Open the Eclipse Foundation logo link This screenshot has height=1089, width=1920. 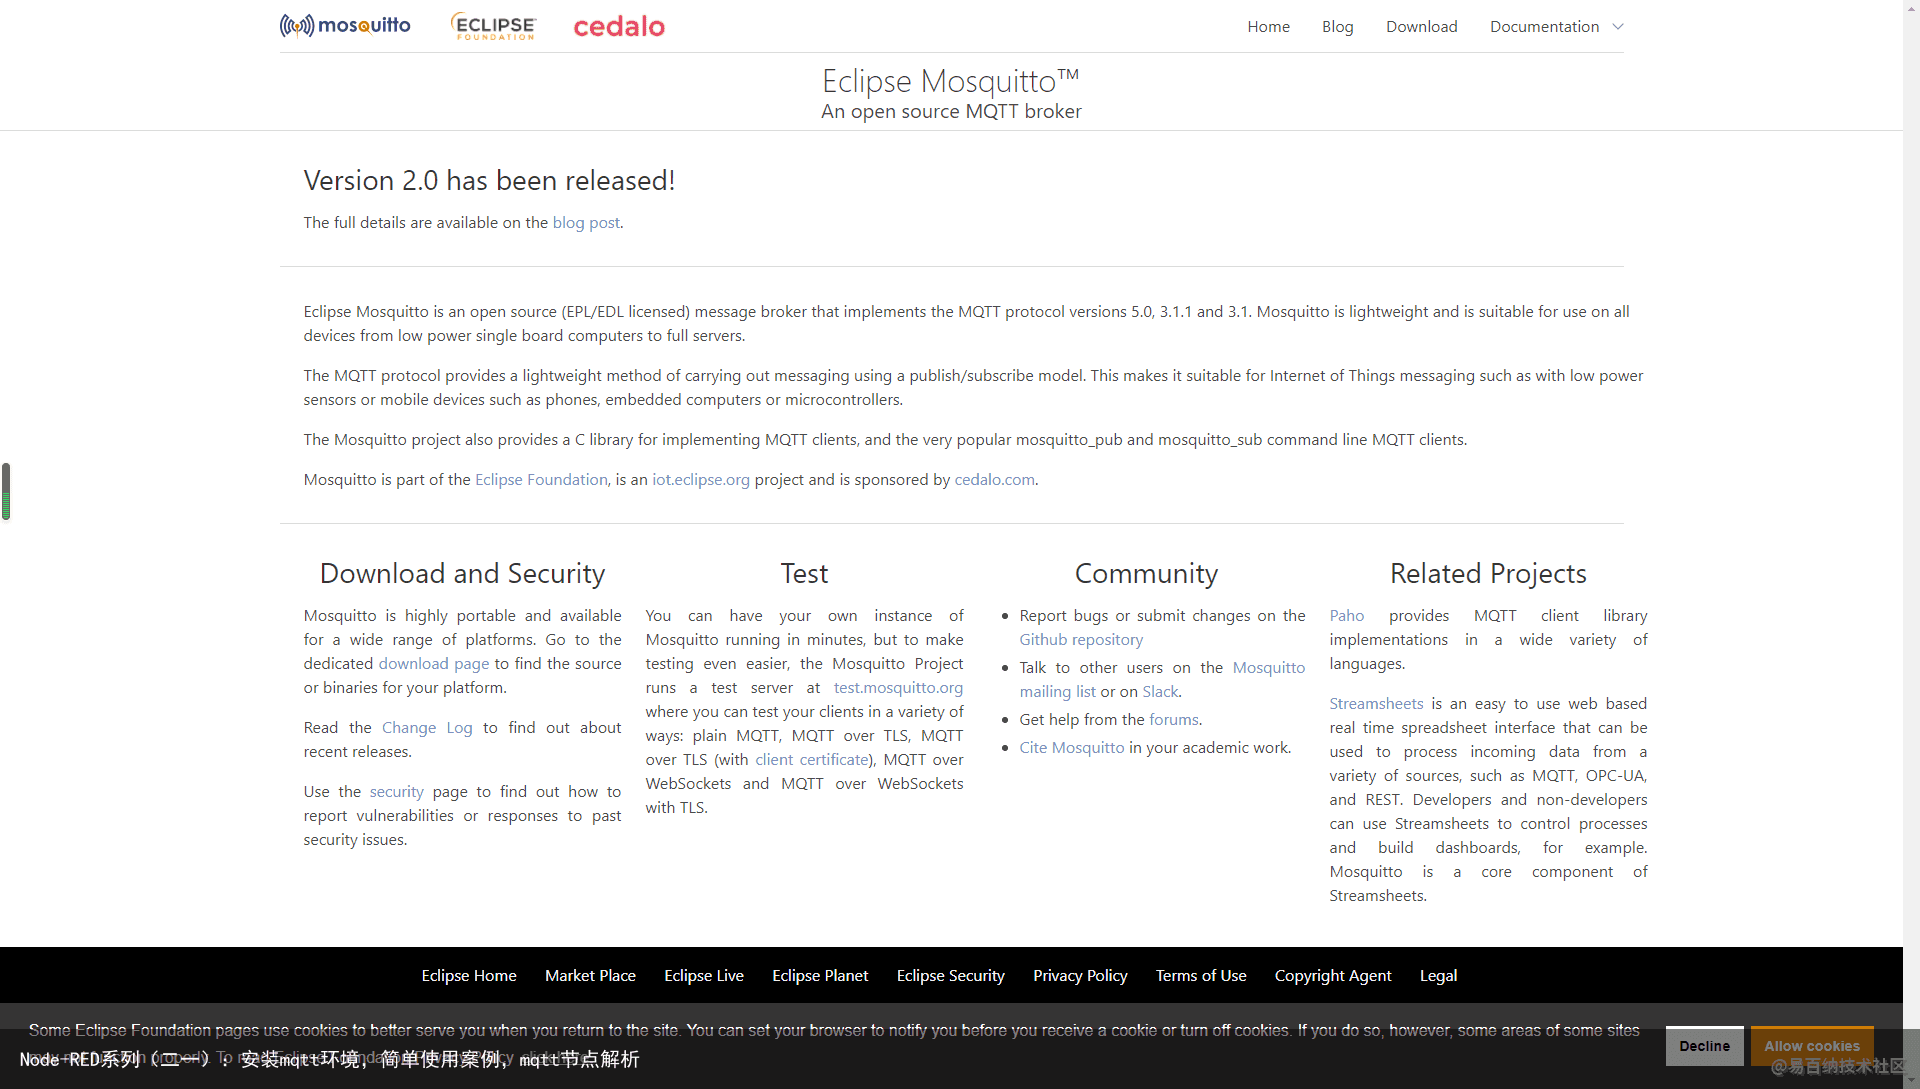493,26
